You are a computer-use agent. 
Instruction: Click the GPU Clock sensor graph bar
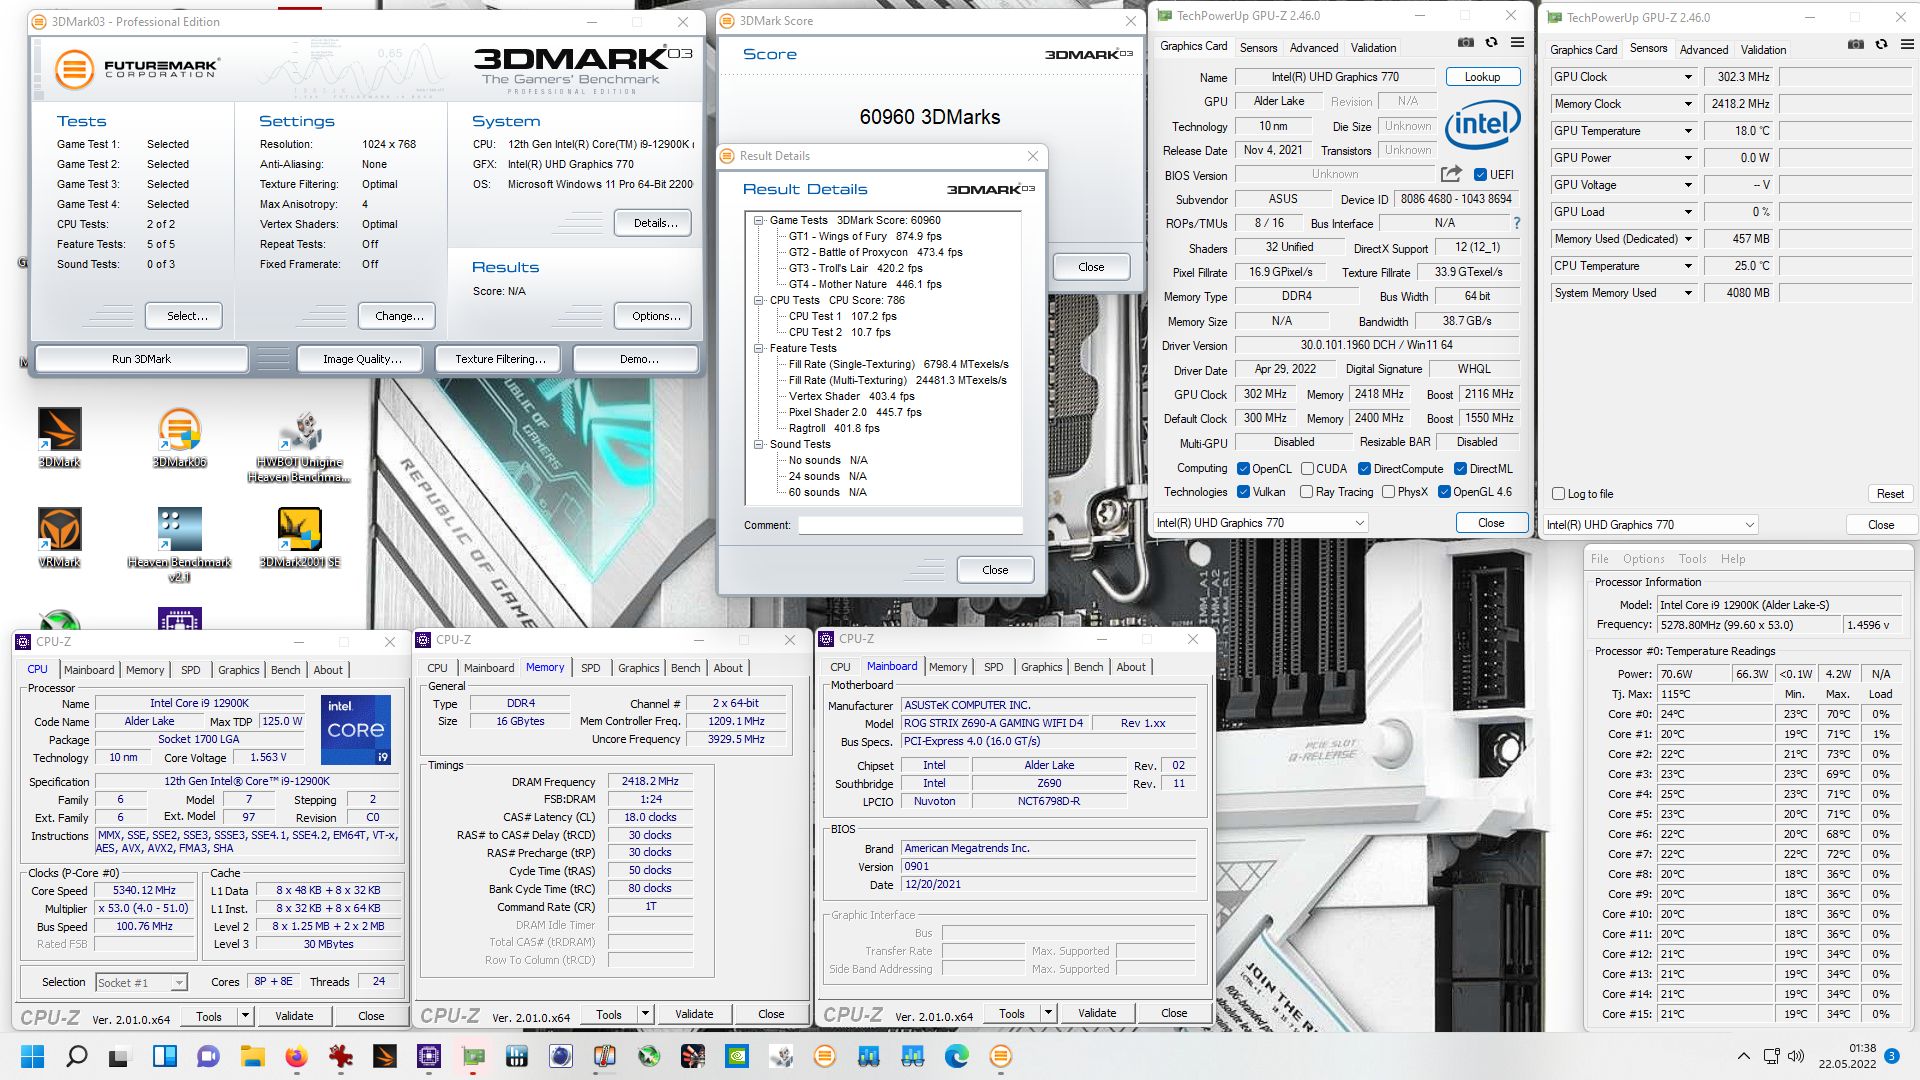tap(1846, 77)
